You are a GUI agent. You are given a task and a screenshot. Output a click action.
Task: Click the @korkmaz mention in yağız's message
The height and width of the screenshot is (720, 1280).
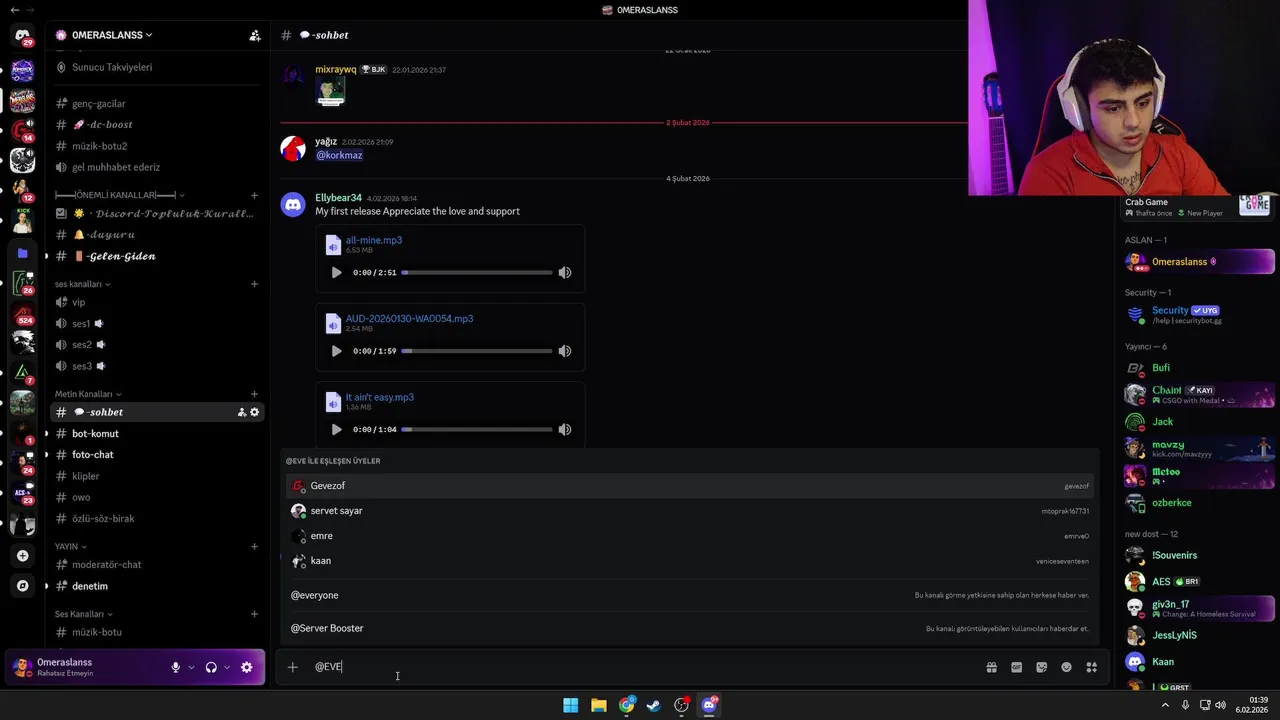click(x=339, y=155)
